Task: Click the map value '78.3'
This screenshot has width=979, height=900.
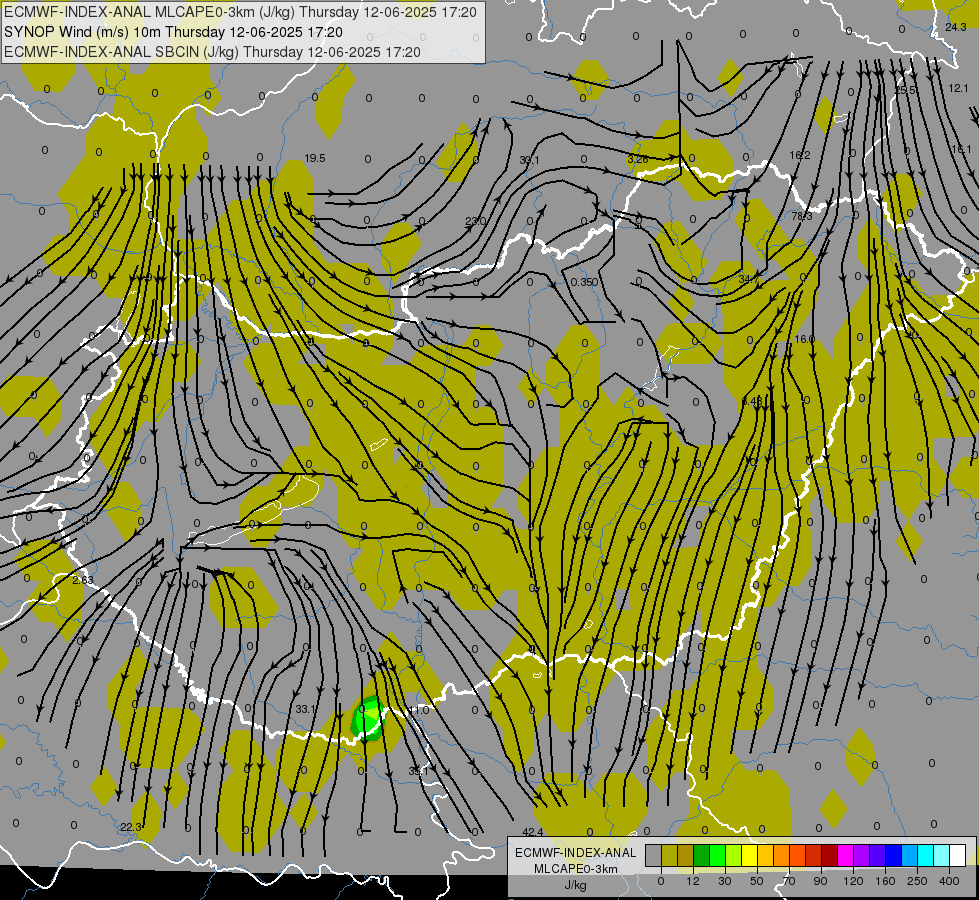Action: [x=802, y=216]
